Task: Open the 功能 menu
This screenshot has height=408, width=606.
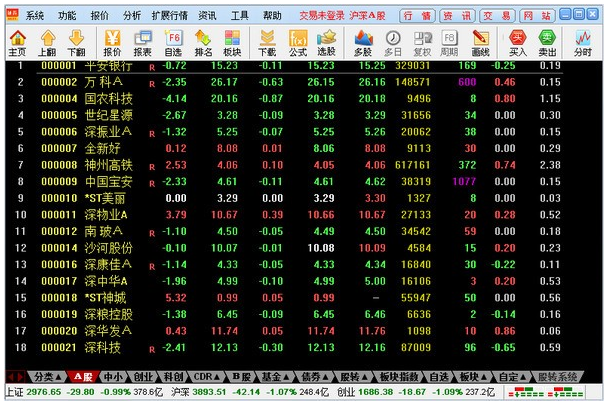Action: [x=67, y=15]
